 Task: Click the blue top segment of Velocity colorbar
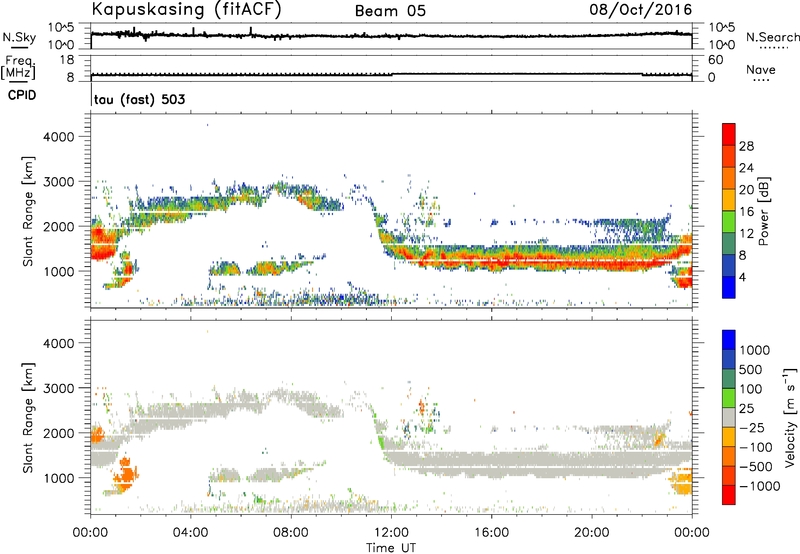pos(729,340)
